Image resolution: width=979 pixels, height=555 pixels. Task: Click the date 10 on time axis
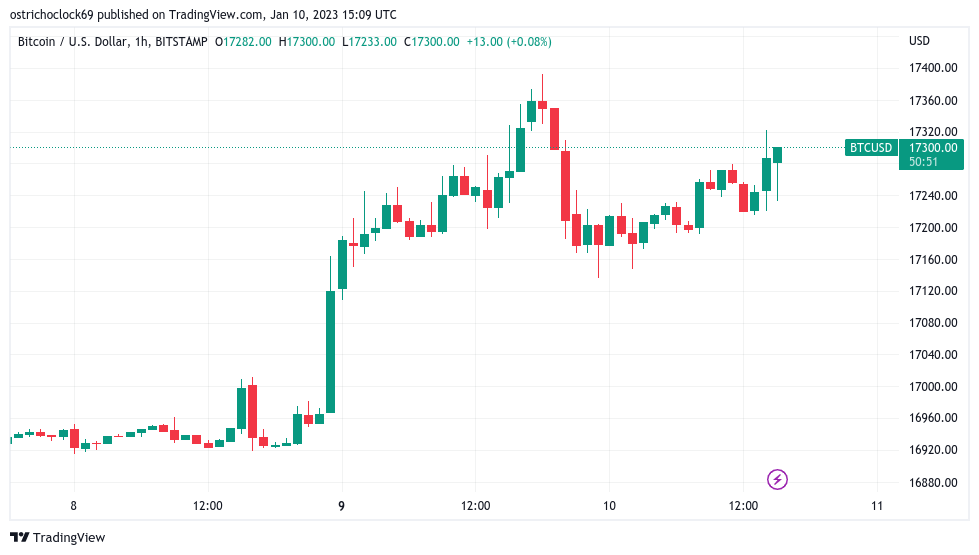pos(609,506)
